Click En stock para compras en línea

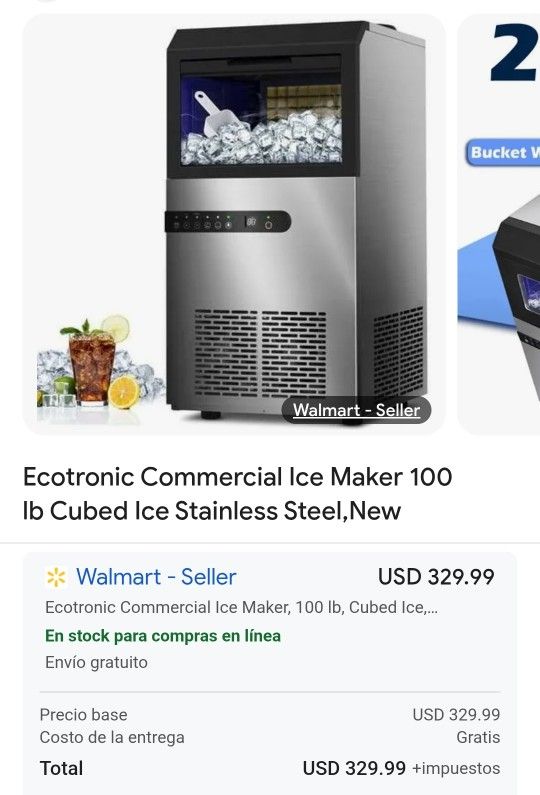[x=163, y=636]
